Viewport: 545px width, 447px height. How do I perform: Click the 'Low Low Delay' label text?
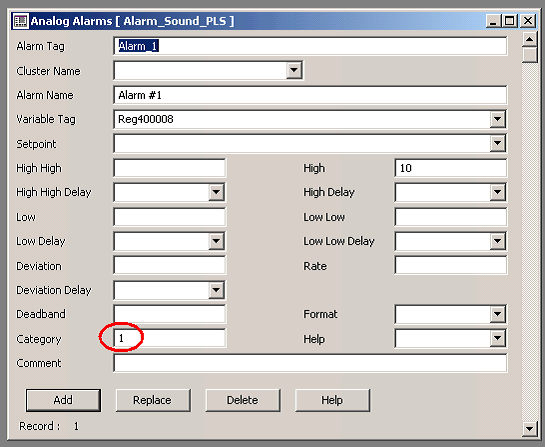coord(339,241)
